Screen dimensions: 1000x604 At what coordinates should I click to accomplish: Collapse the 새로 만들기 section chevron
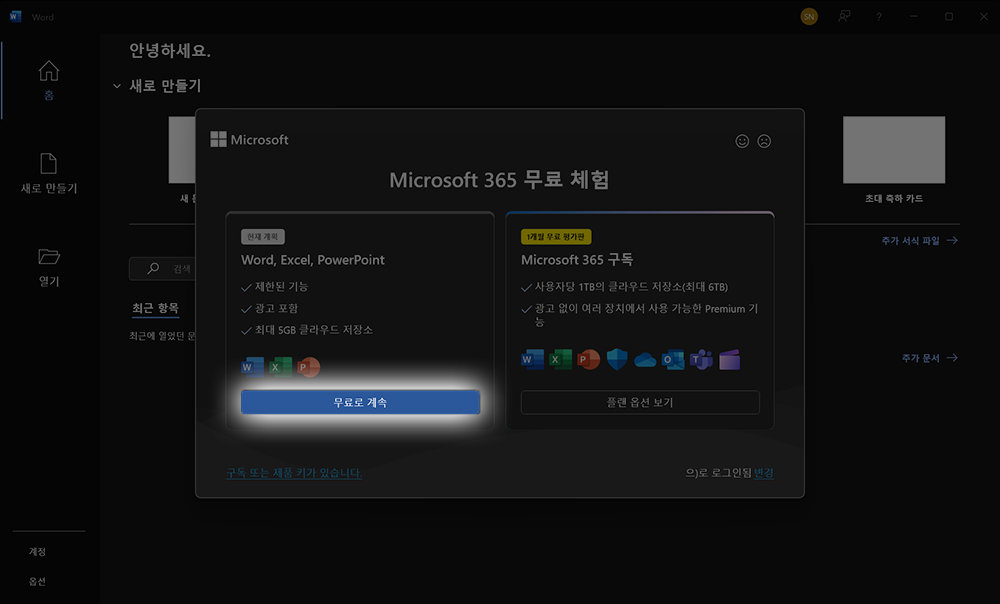tap(117, 86)
